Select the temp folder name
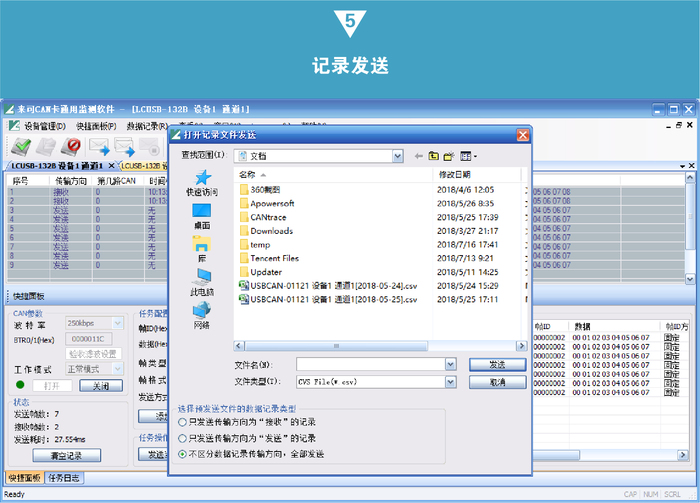Image resolution: width=700 pixels, height=503 pixels. (260, 245)
